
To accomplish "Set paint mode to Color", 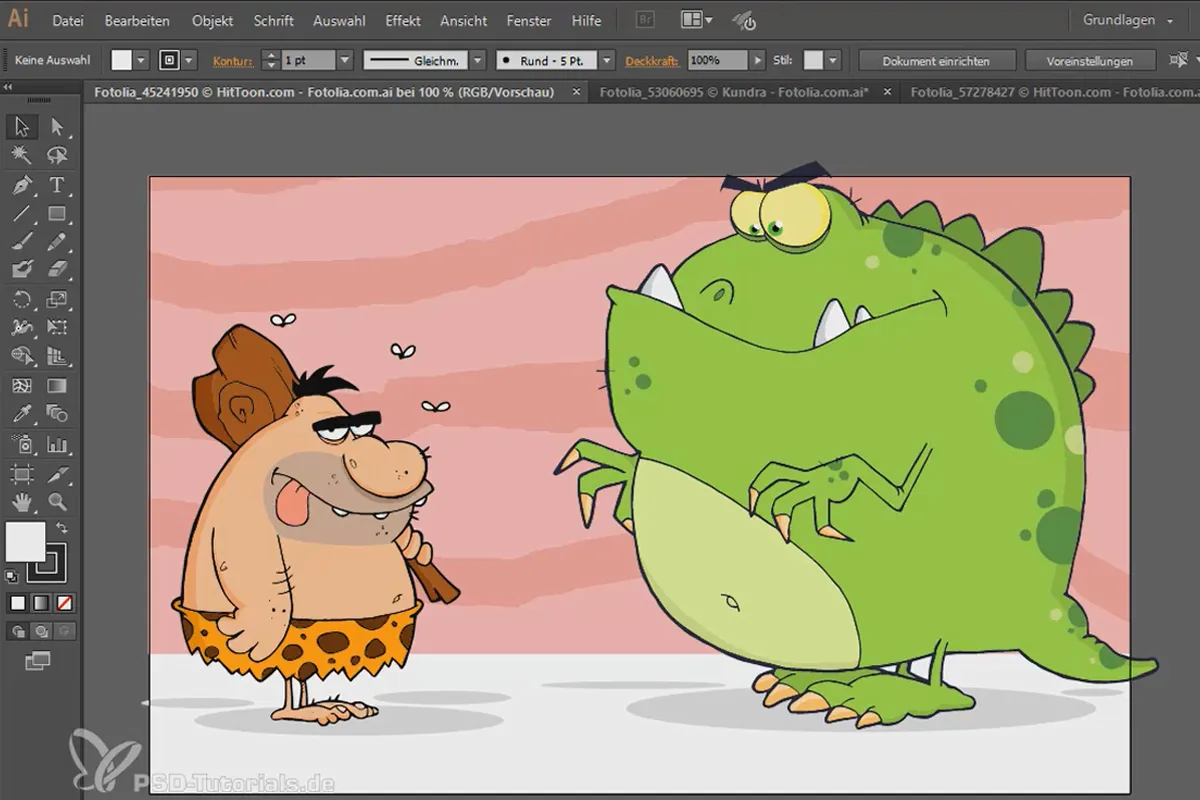I will point(18,603).
